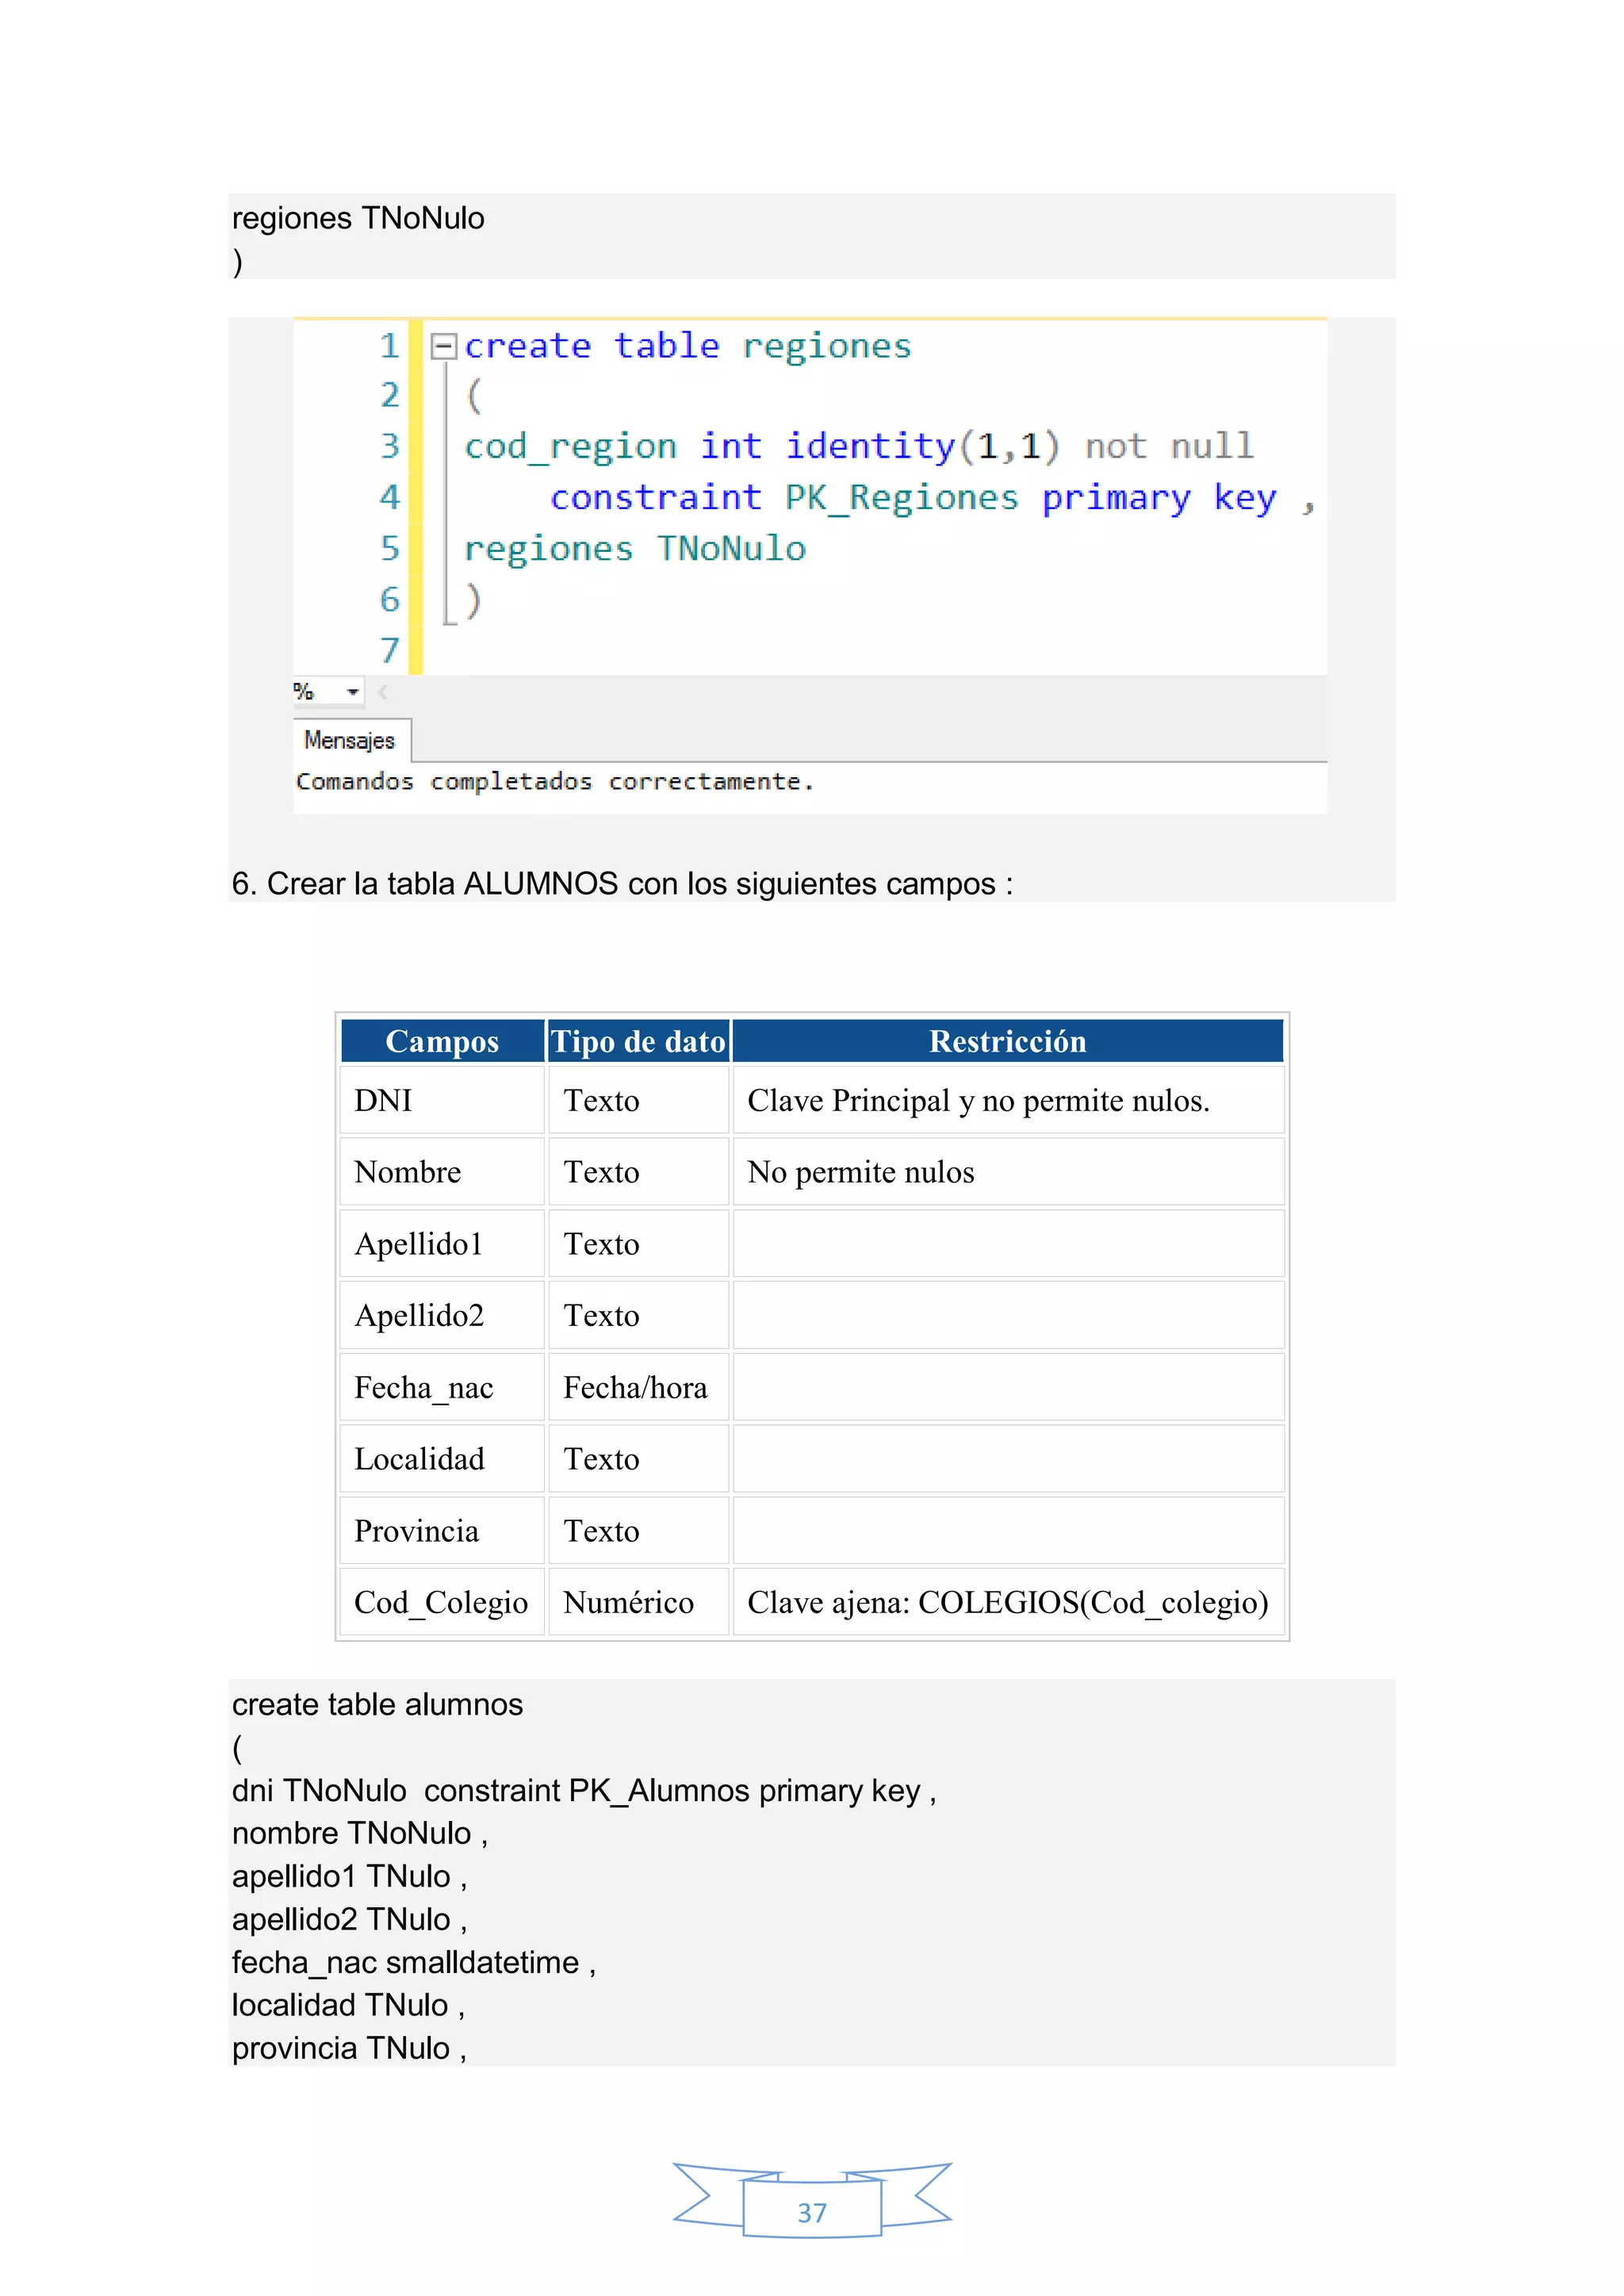Click the 'identity' keyword in the code
Viewport: 1624px width, 2296px height.
[x=870, y=446]
